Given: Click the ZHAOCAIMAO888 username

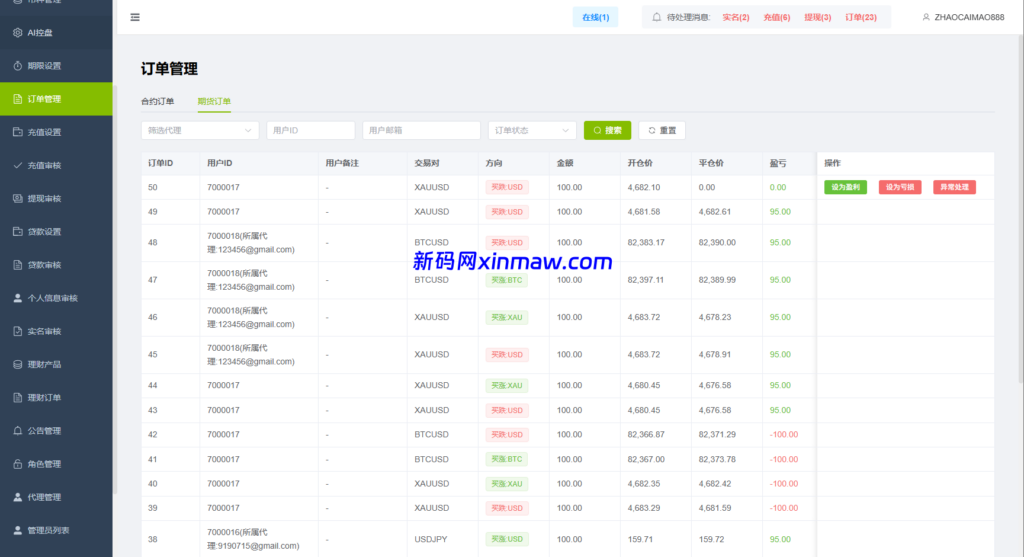Looking at the screenshot, I should click(x=969, y=17).
